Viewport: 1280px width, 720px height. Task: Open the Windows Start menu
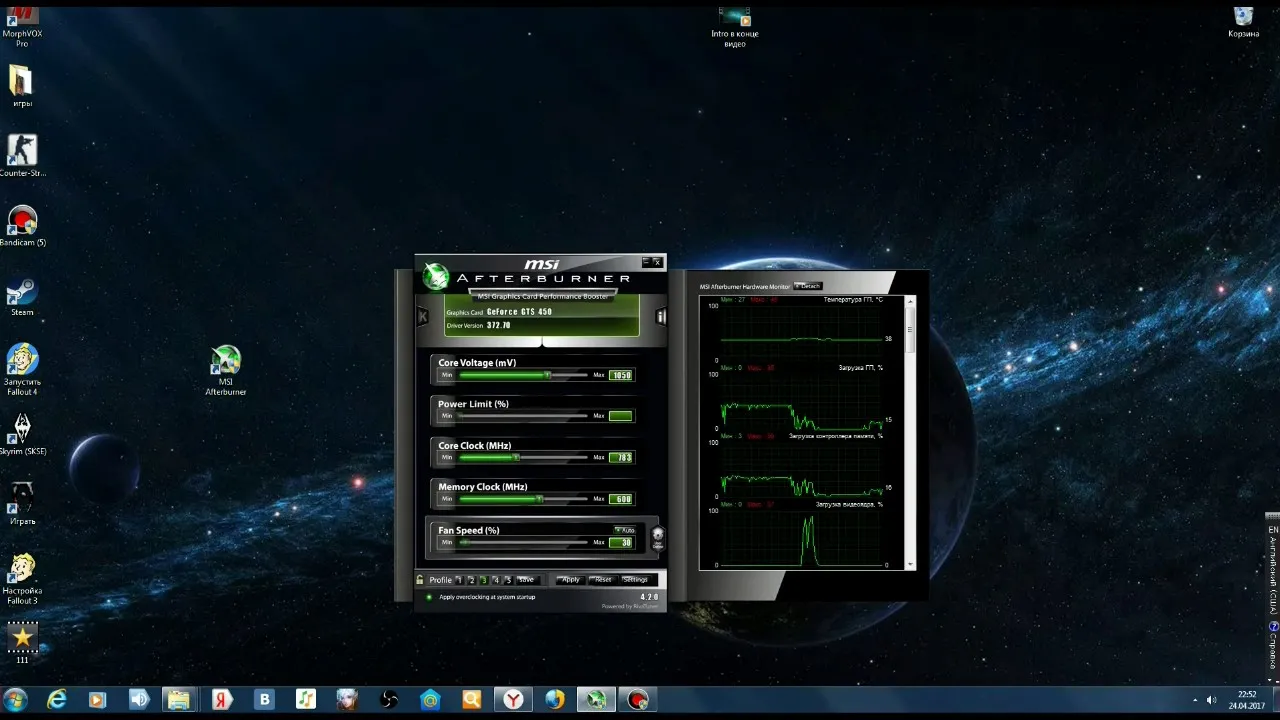coord(16,699)
